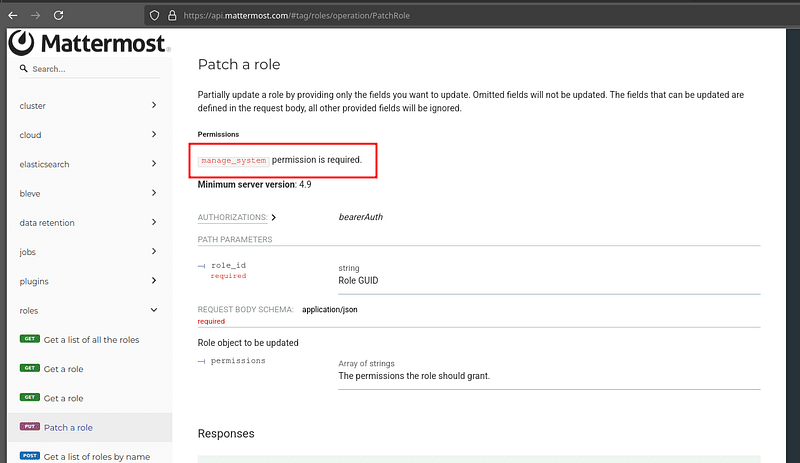
Task: Expand the jobs section chevron
Action: coord(154,251)
